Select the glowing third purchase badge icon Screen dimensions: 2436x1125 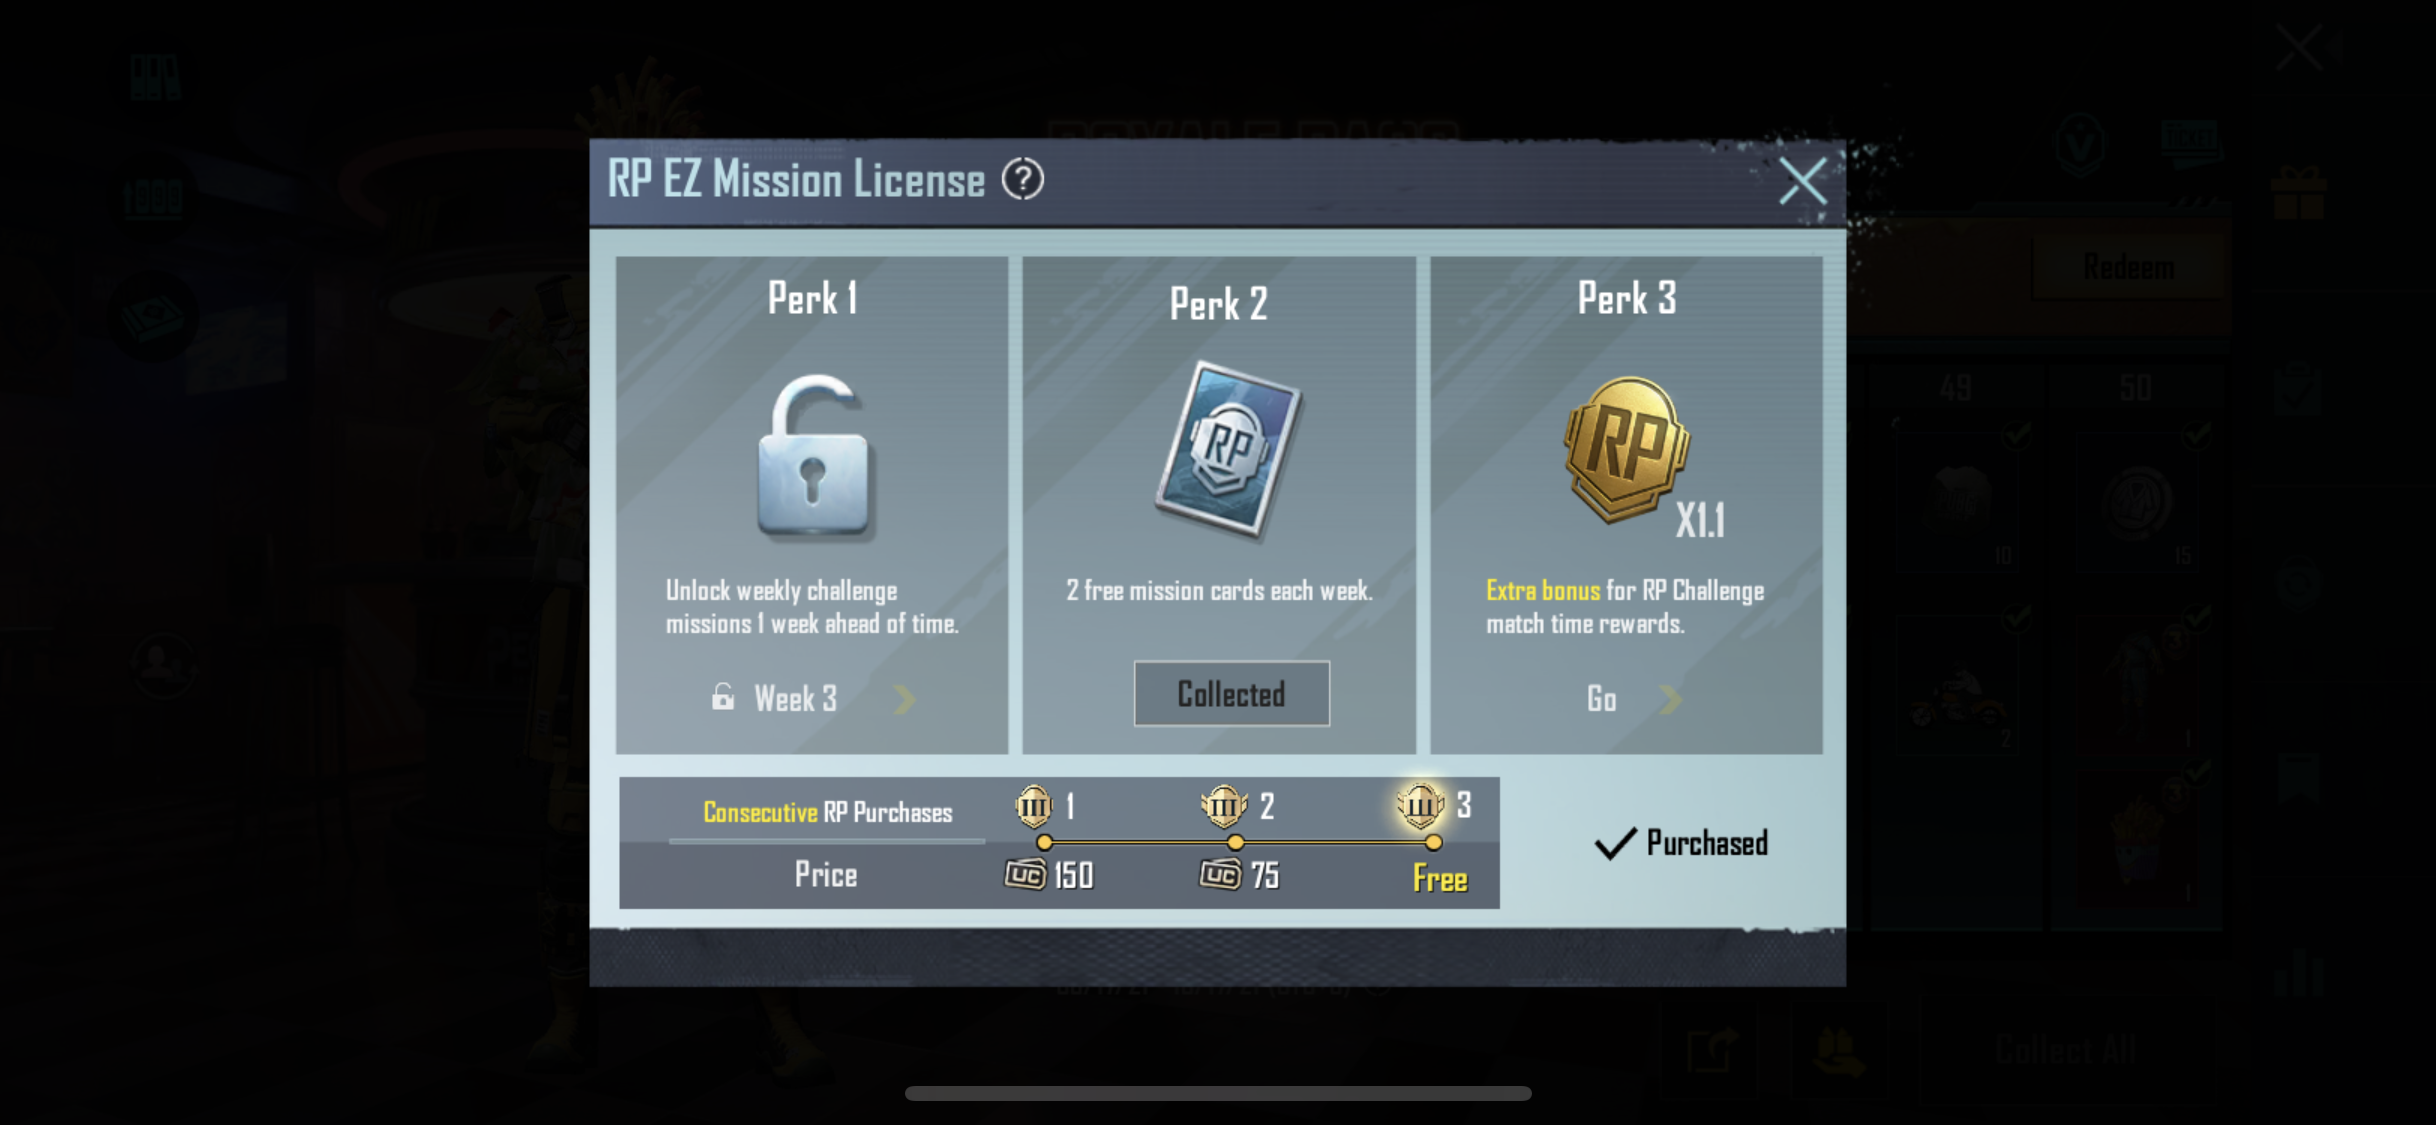(x=1420, y=805)
